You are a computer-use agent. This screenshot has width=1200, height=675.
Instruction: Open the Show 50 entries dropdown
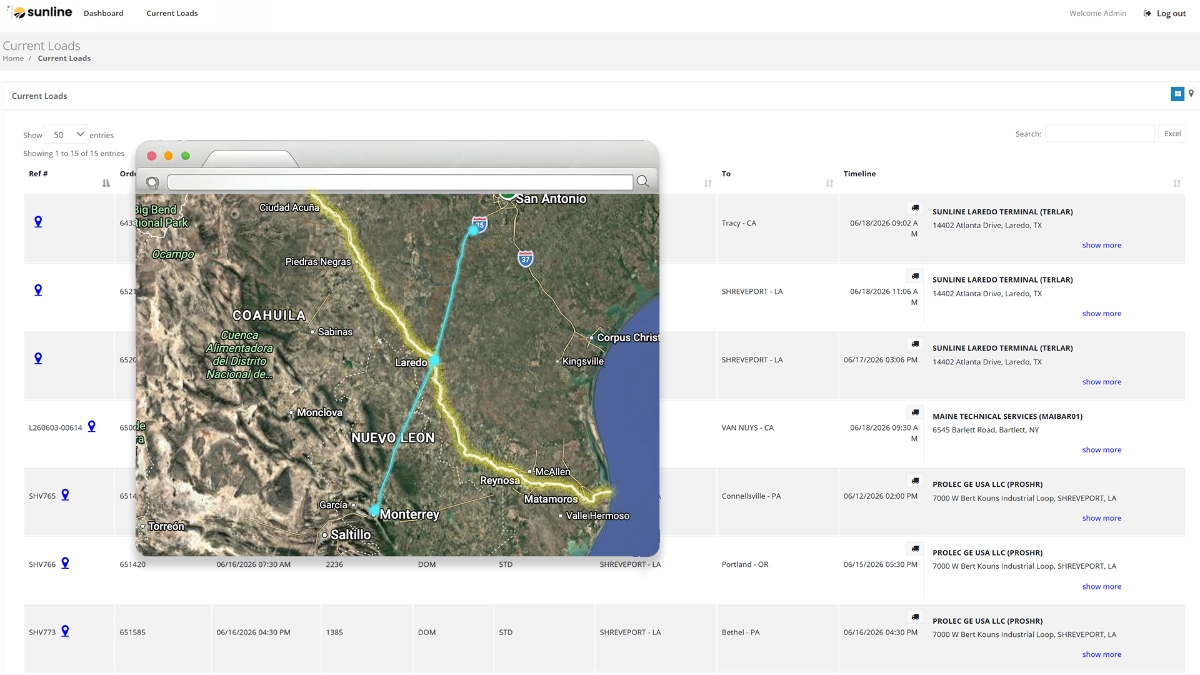click(66, 134)
